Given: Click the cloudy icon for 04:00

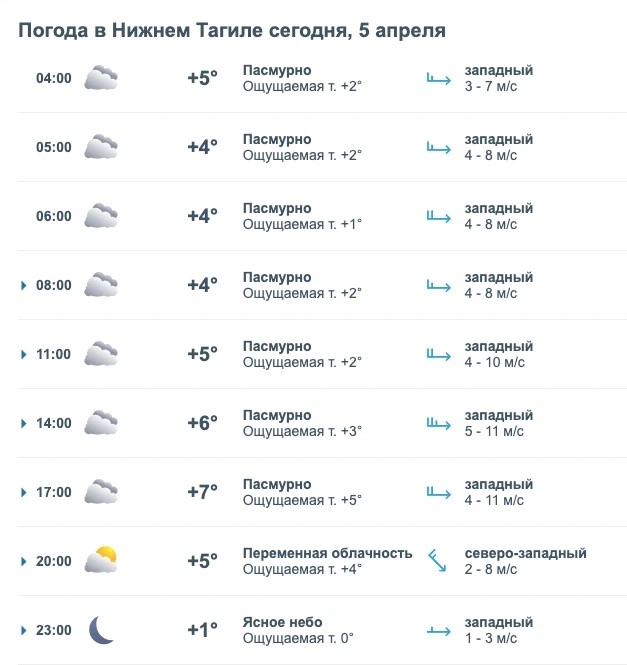Looking at the screenshot, I should pos(101,78).
